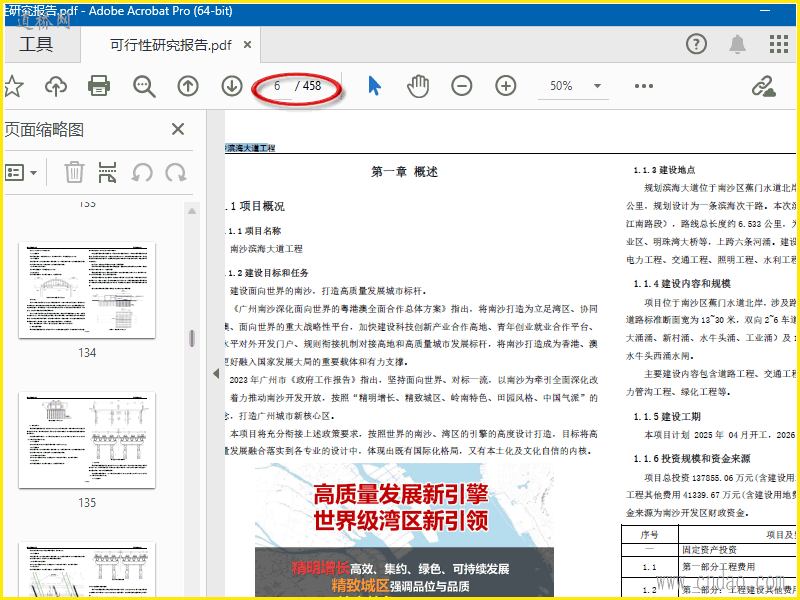
Task: Zoom out with minus icon
Action: click(462, 86)
